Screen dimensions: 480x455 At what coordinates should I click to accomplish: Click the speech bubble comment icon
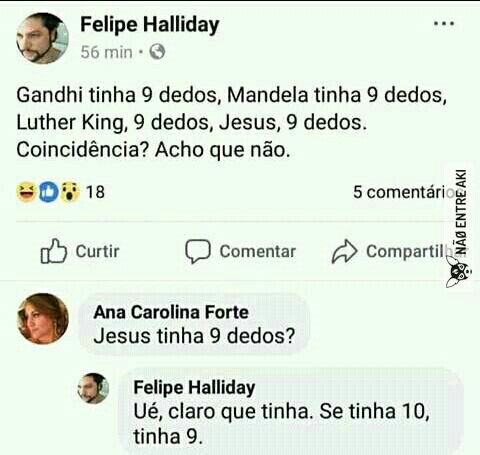point(198,251)
